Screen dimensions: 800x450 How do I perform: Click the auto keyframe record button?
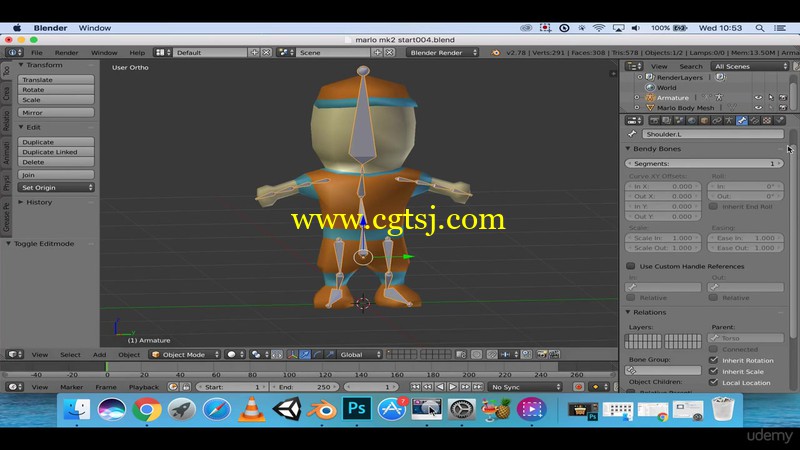578,387
